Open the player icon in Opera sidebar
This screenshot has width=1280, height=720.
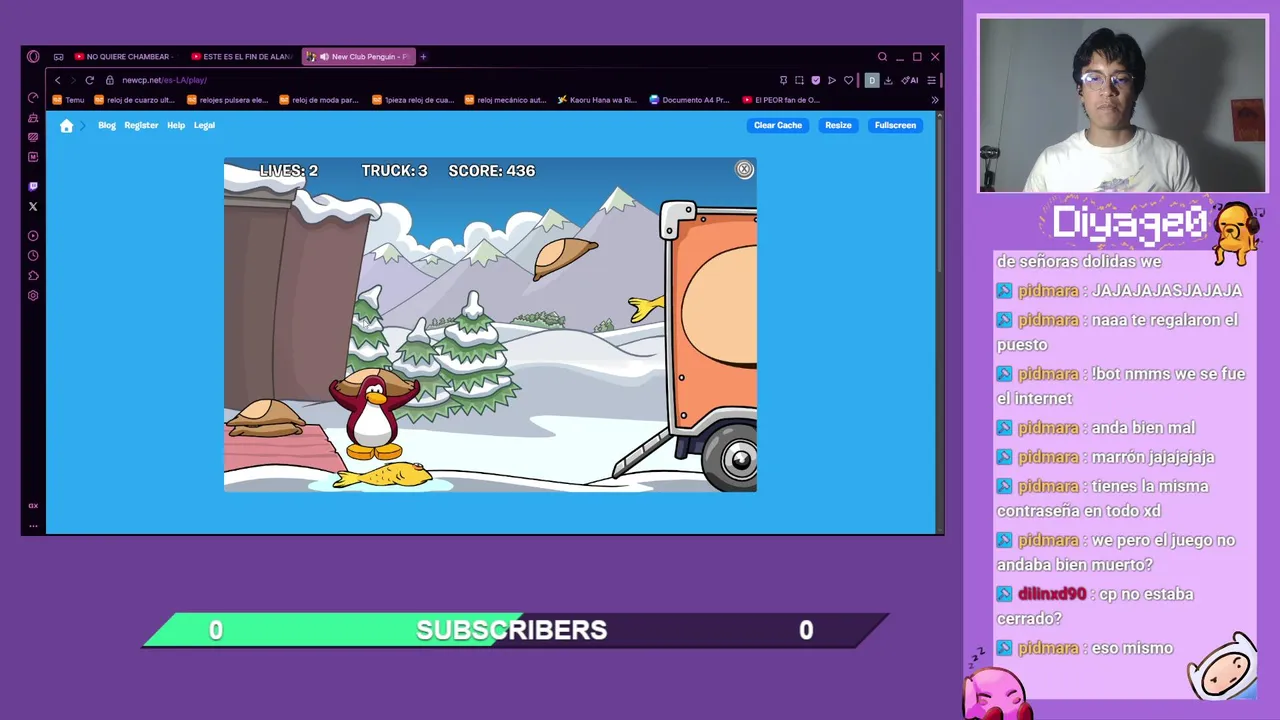(33, 236)
